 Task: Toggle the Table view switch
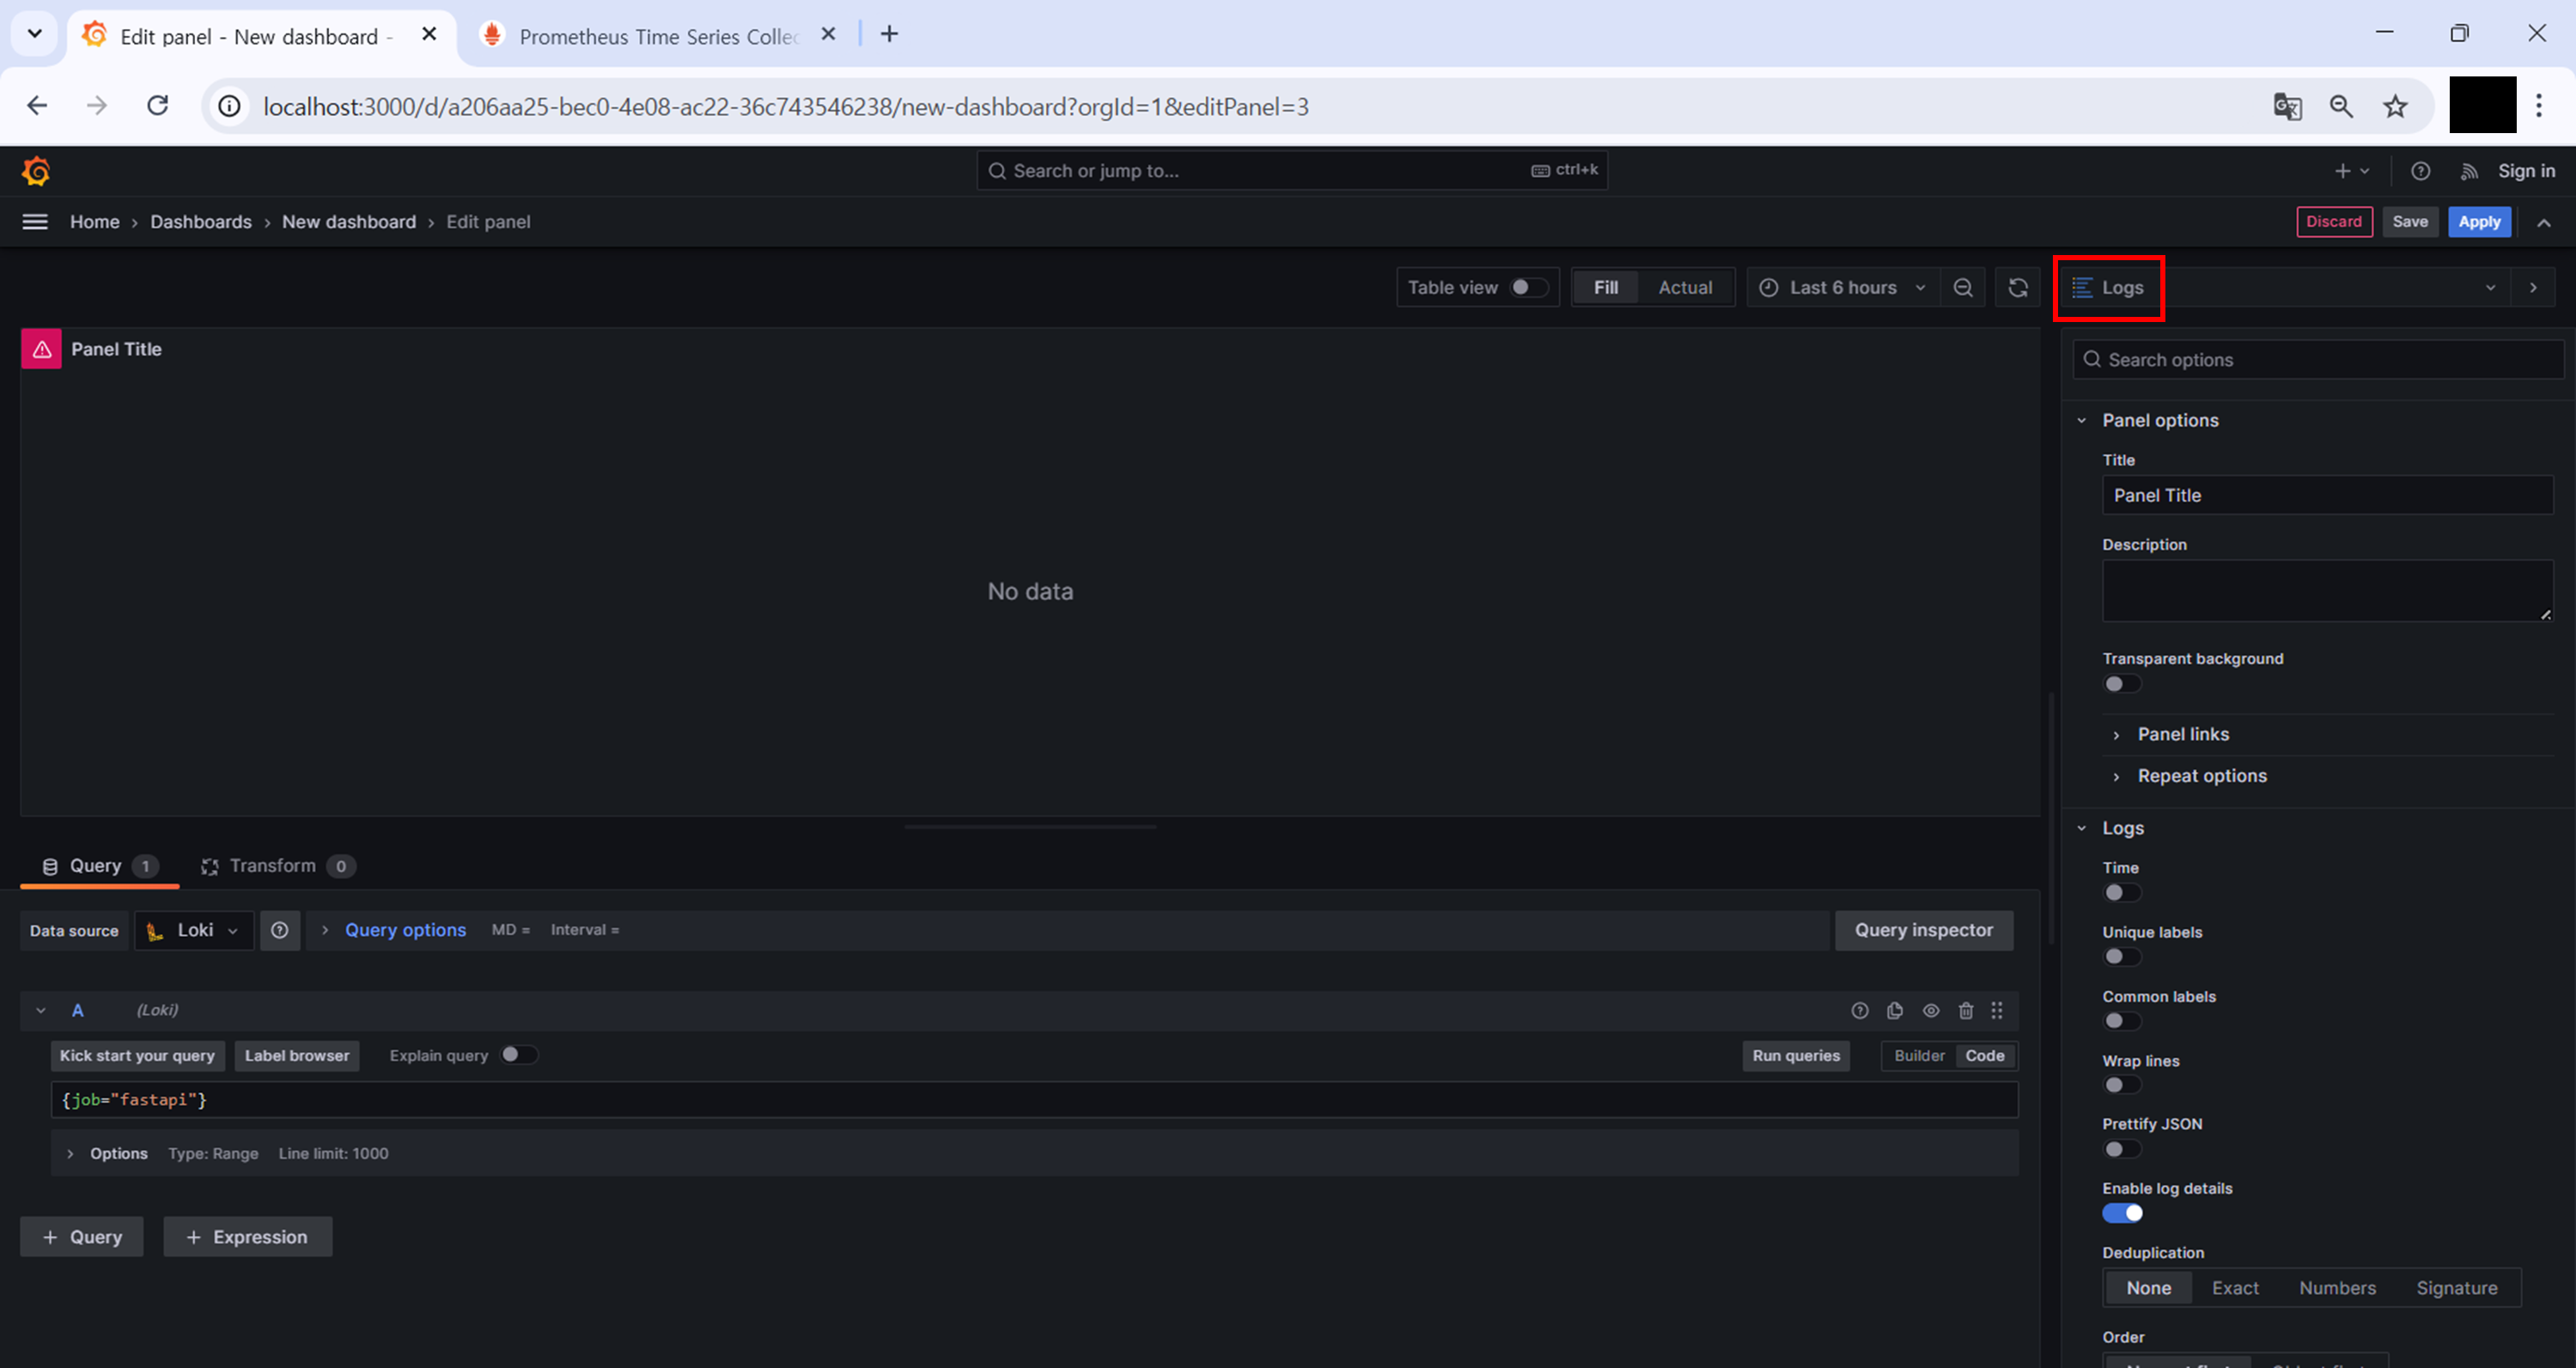click(x=1528, y=288)
